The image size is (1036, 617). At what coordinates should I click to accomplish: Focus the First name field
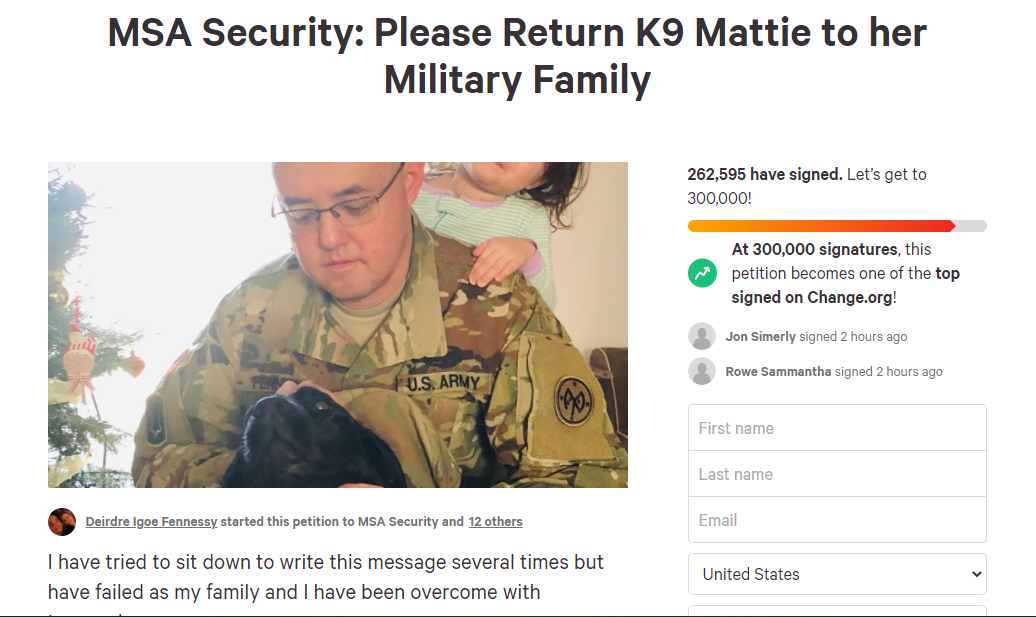pyautogui.click(x=837, y=428)
